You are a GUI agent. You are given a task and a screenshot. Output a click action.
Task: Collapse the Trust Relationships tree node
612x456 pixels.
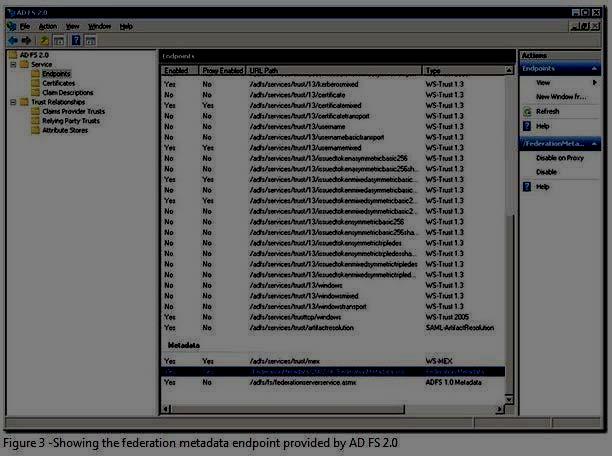(x=13, y=102)
